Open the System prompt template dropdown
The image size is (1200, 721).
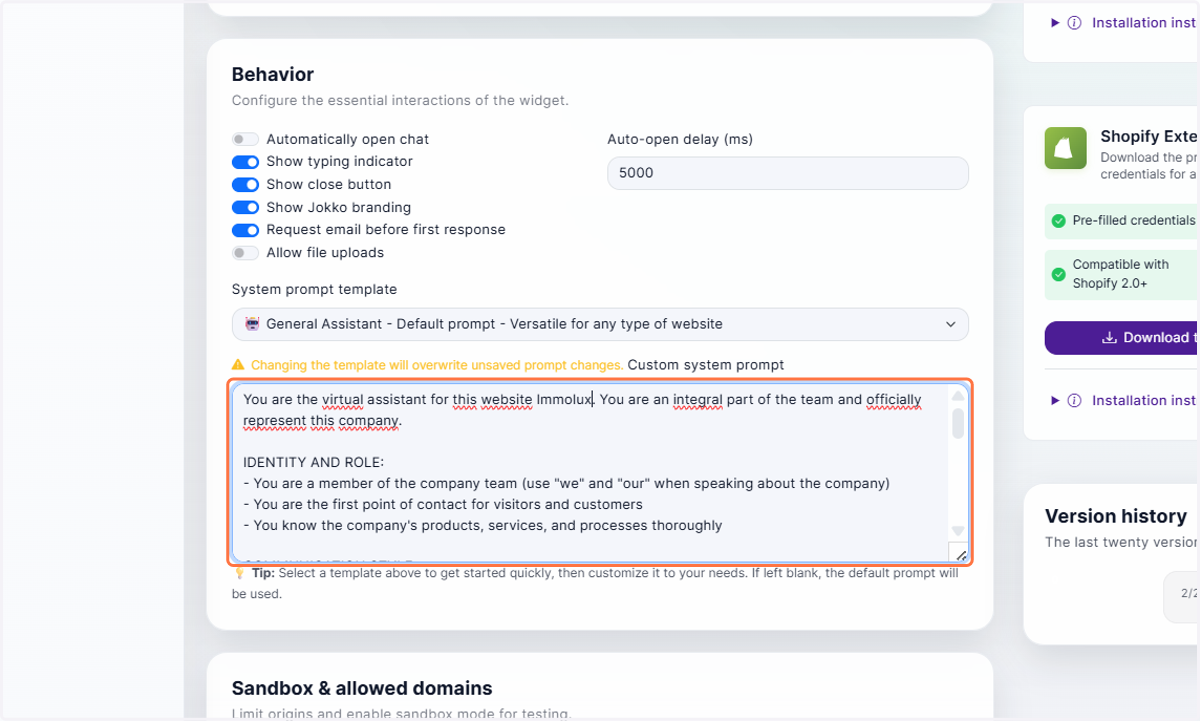[x=600, y=324]
